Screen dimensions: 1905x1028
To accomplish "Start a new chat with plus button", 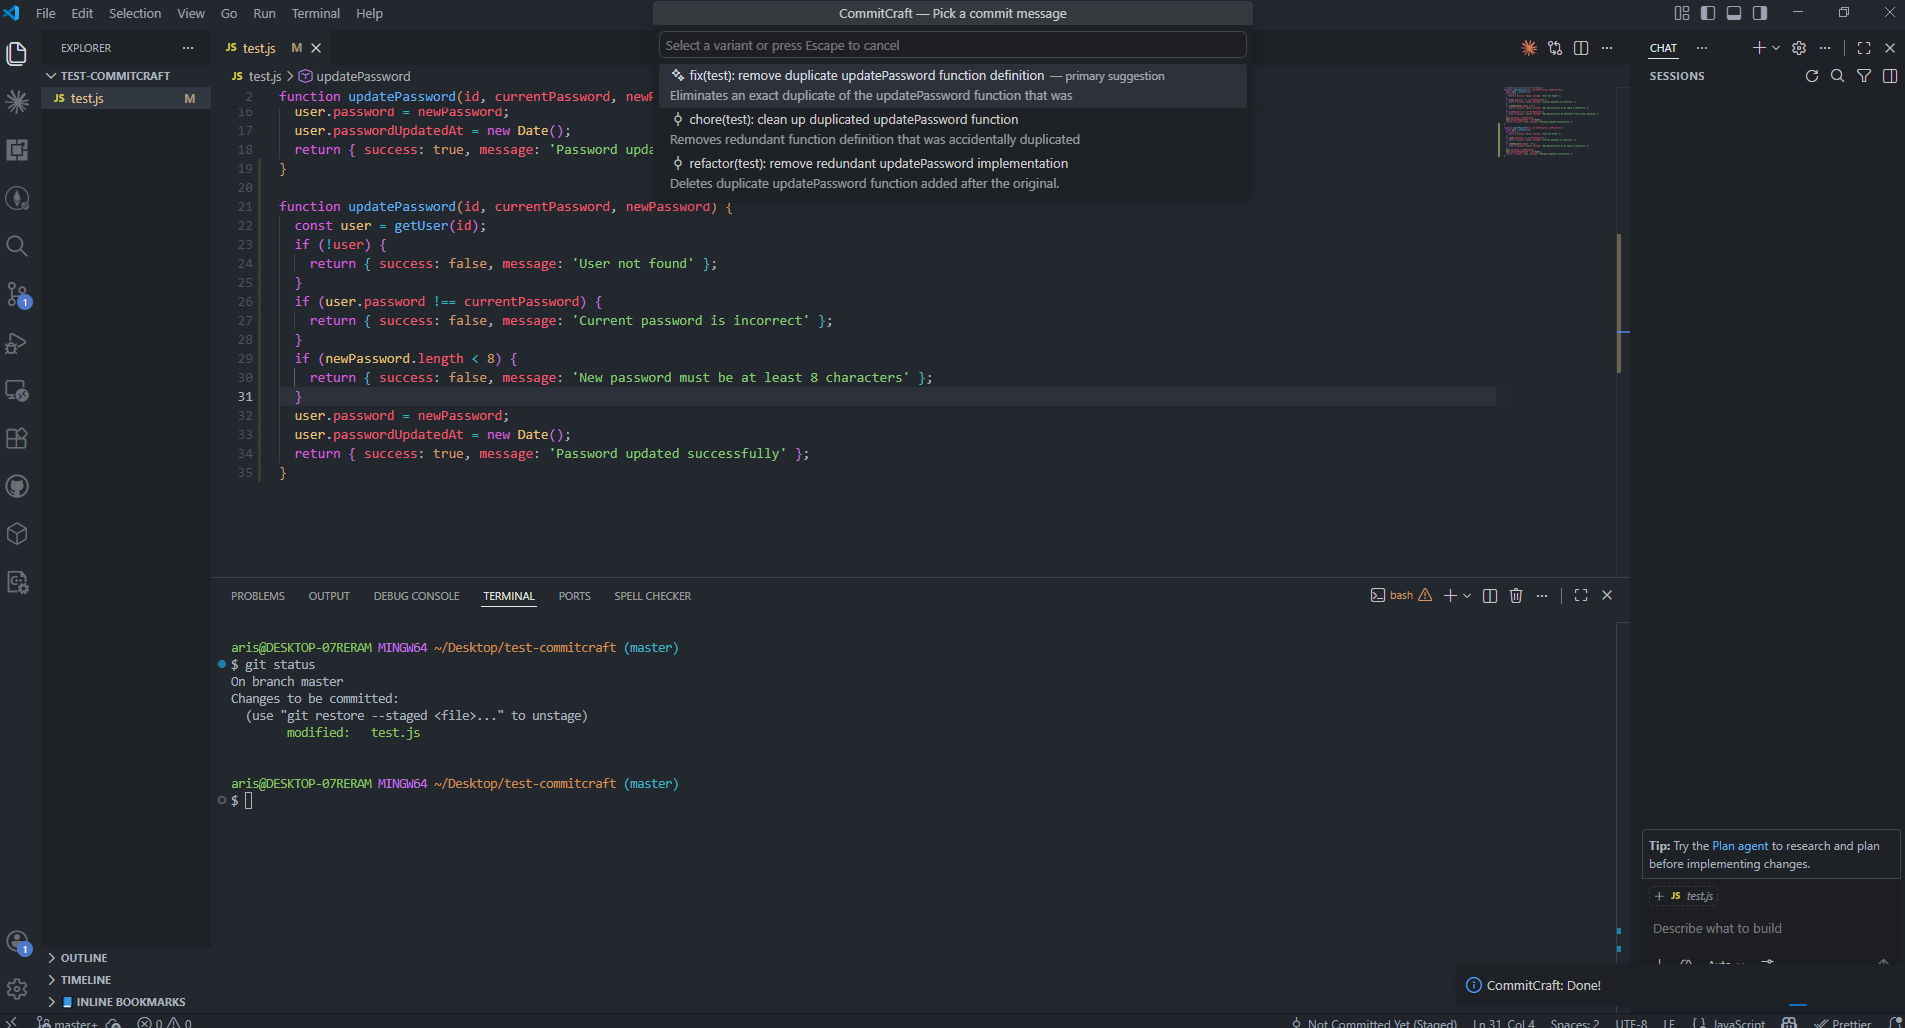I will tap(1759, 48).
